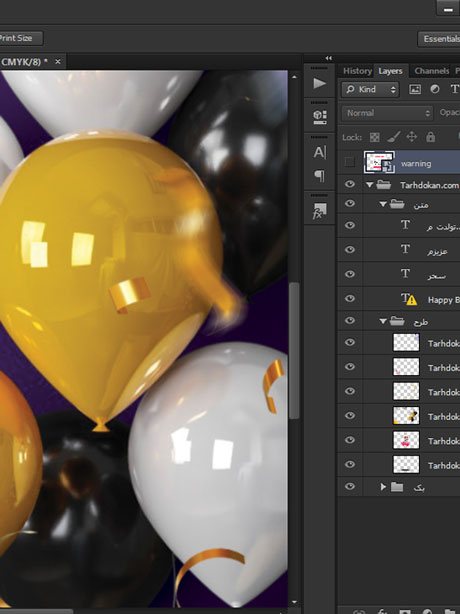
Task: Select the Tarhdokan.com group name
Action: tap(429, 185)
